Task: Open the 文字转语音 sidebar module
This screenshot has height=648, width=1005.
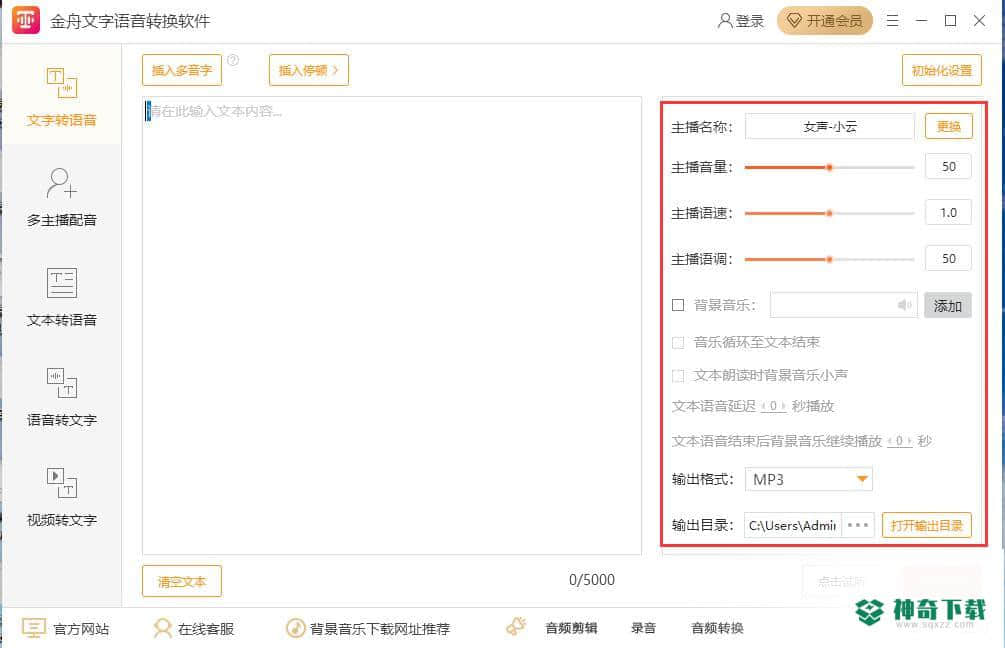Action: click(x=62, y=96)
